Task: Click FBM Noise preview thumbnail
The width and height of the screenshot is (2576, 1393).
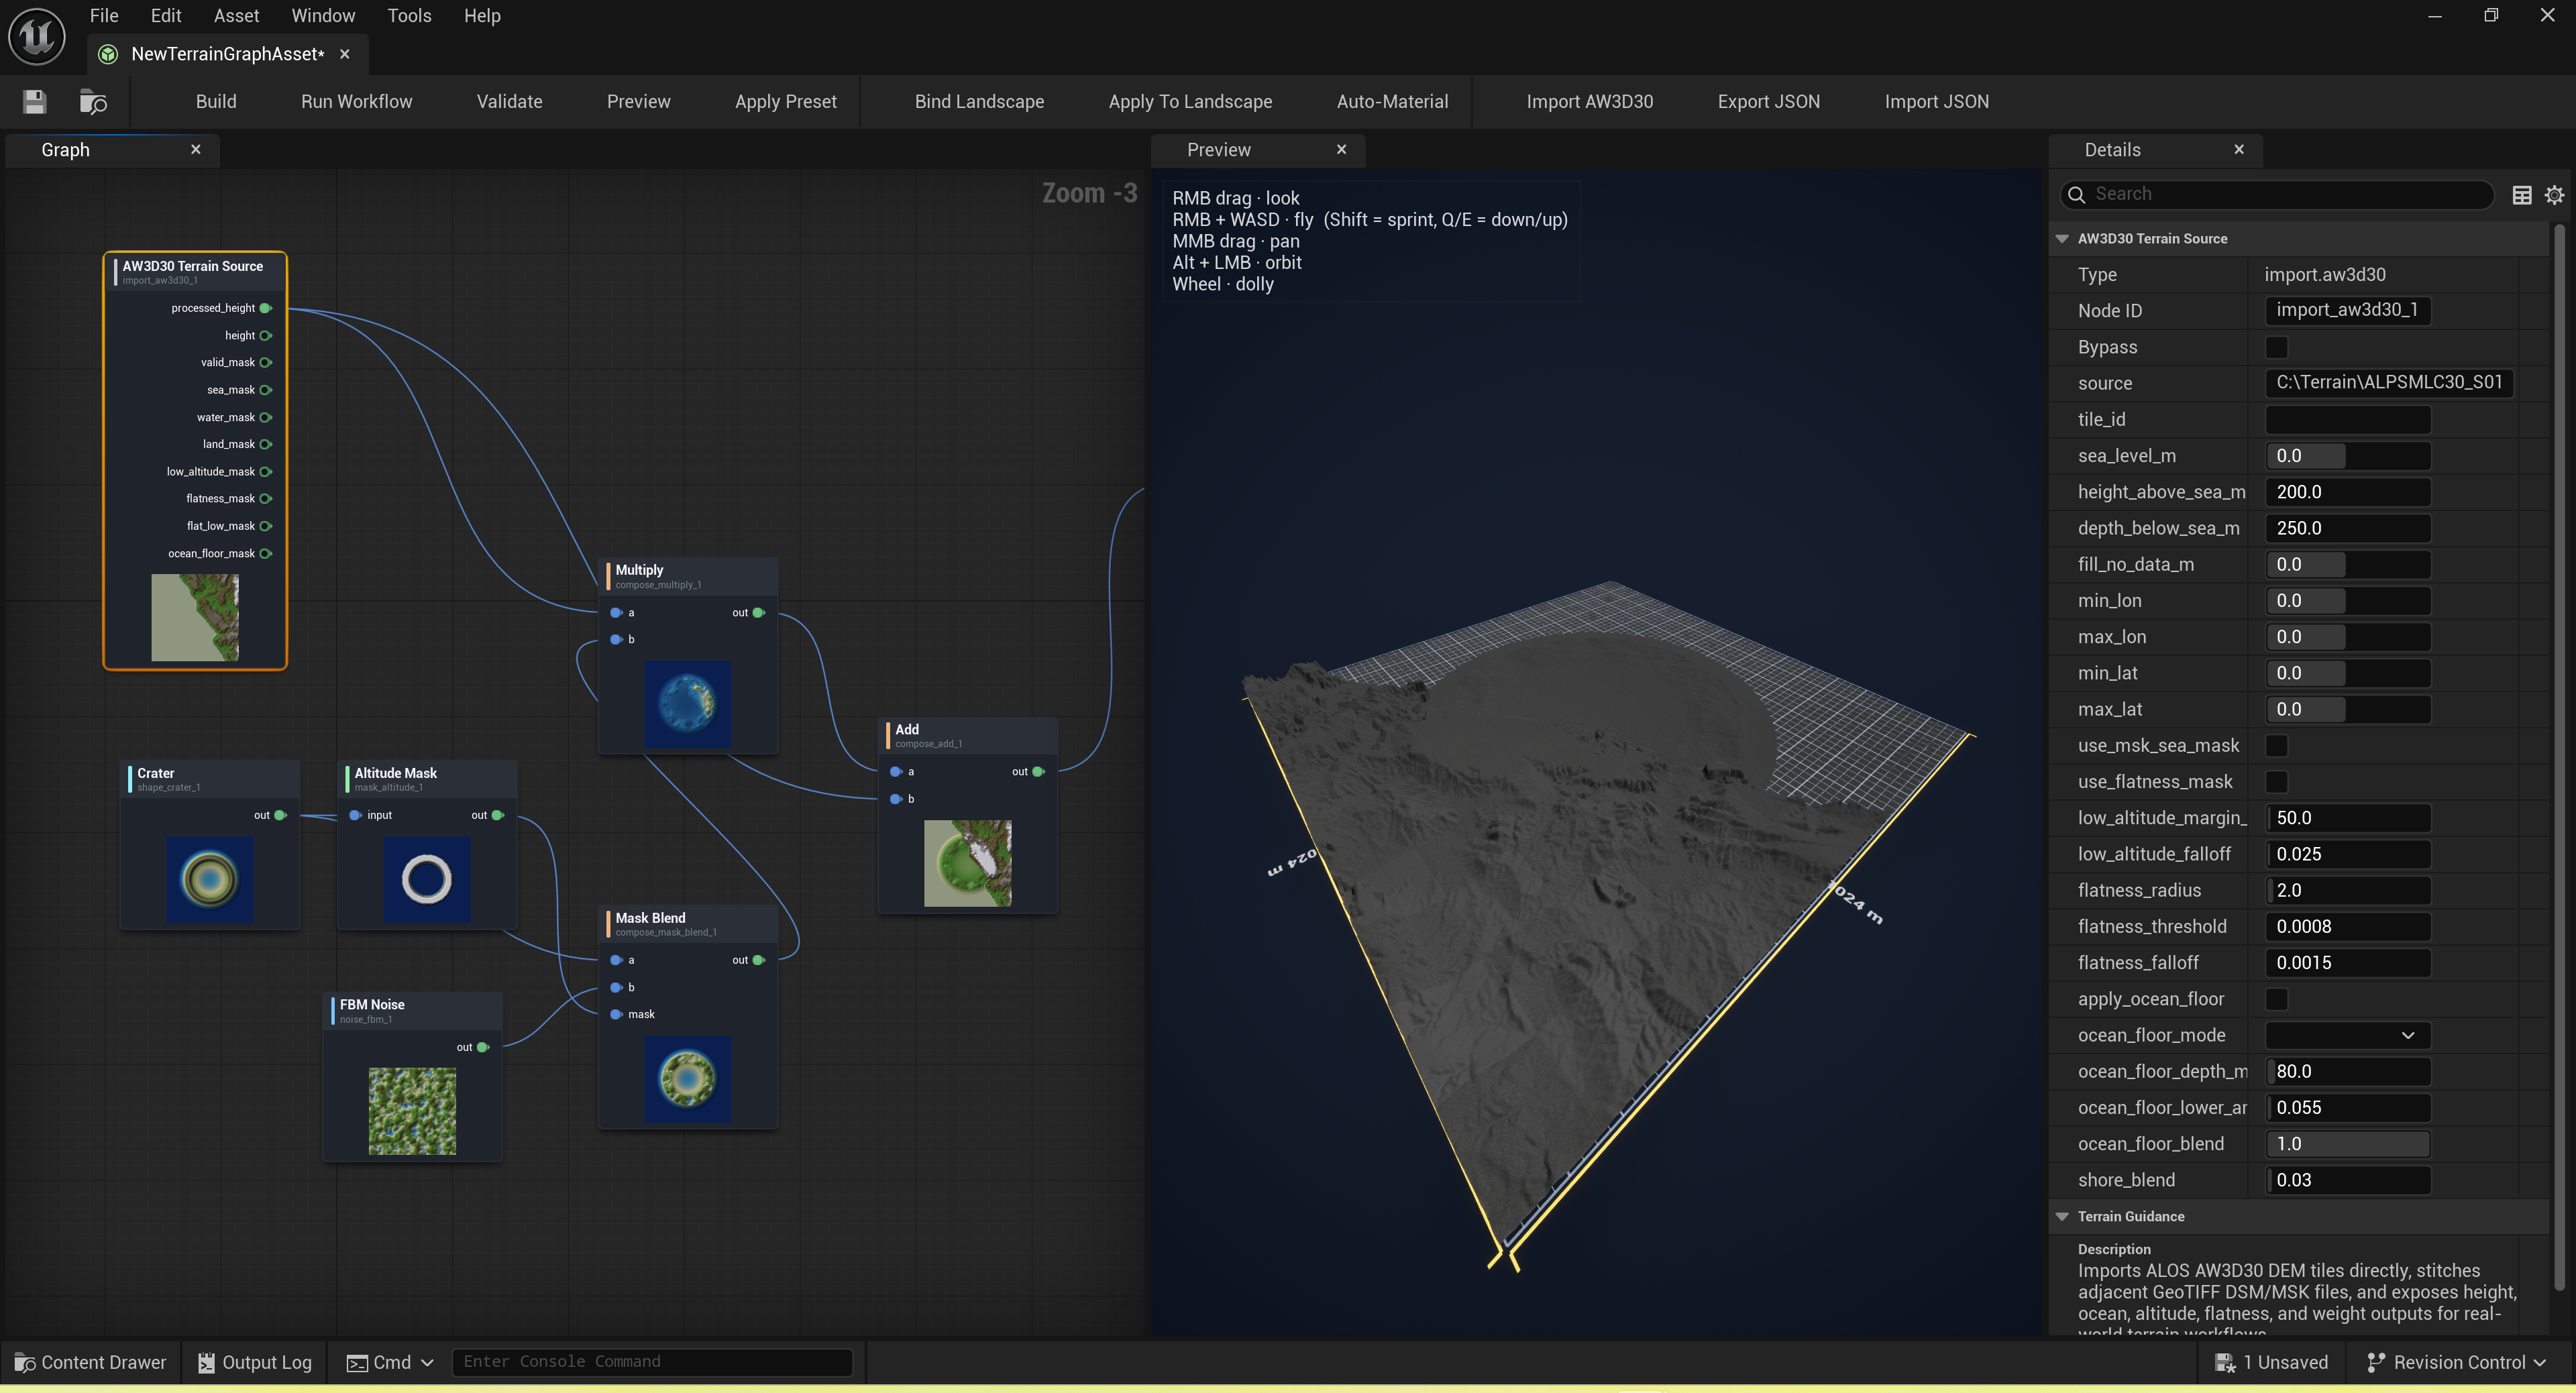Action: tap(412, 1111)
